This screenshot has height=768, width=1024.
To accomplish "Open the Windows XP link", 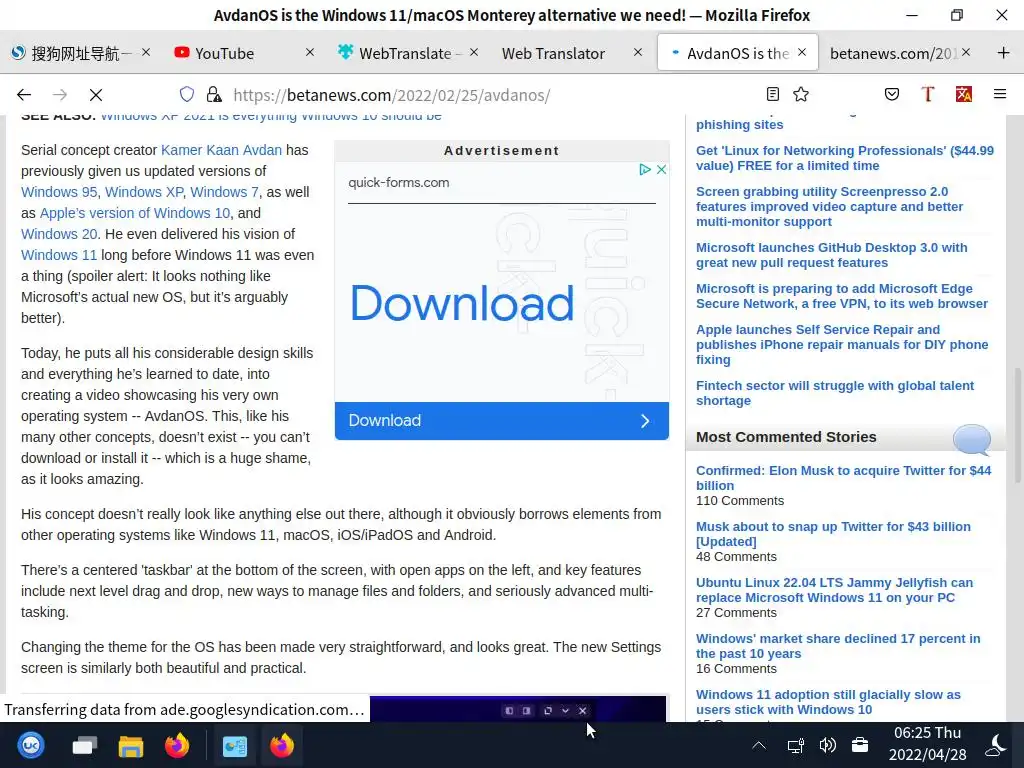I will coord(144,192).
